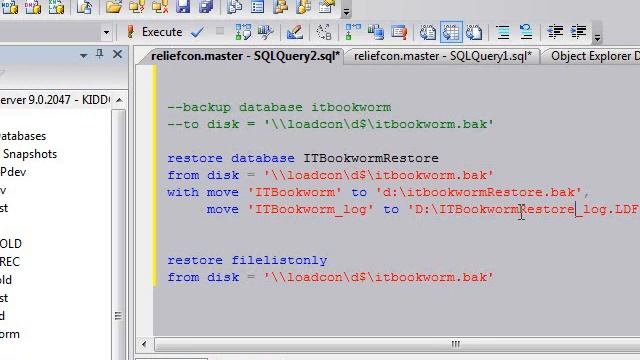Click the Save All icon
640x360 pixels.
[206, 7]
